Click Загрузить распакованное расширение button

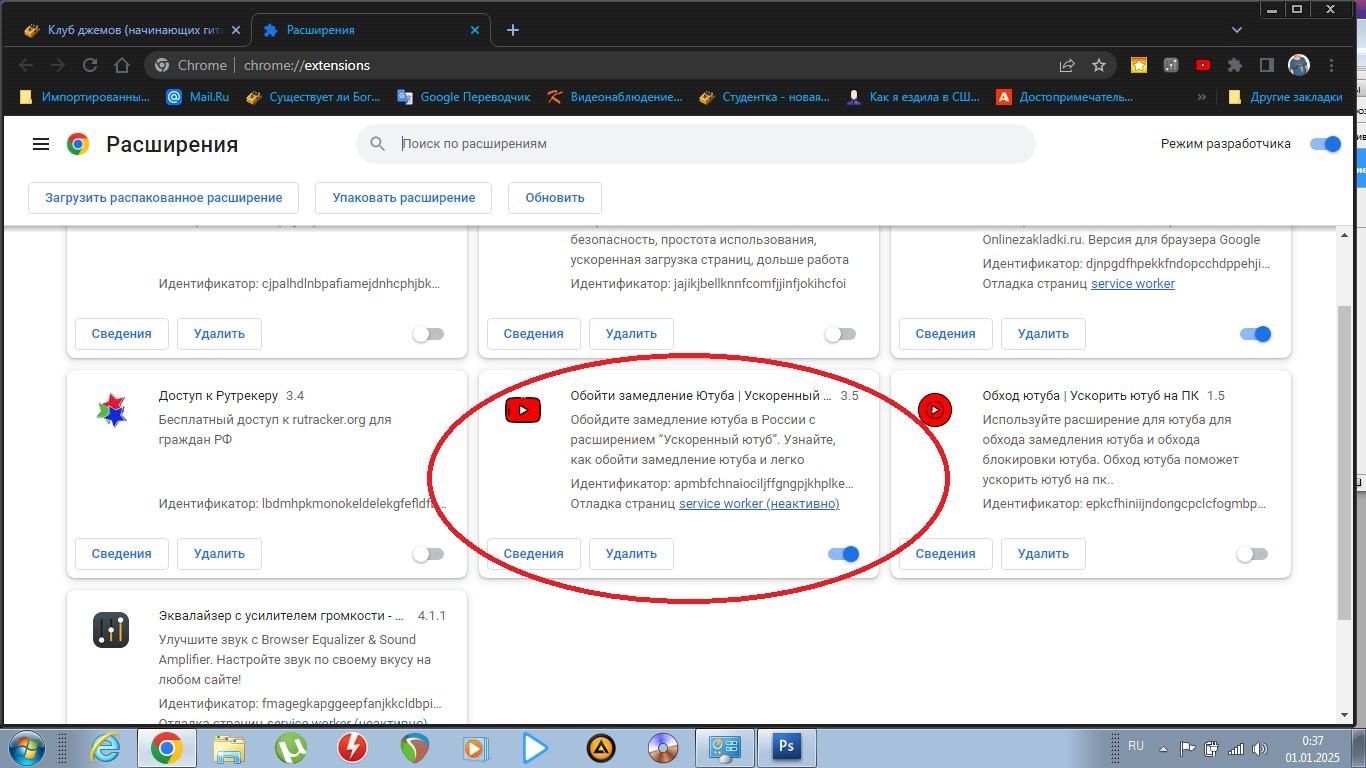[x=163, y=197]
